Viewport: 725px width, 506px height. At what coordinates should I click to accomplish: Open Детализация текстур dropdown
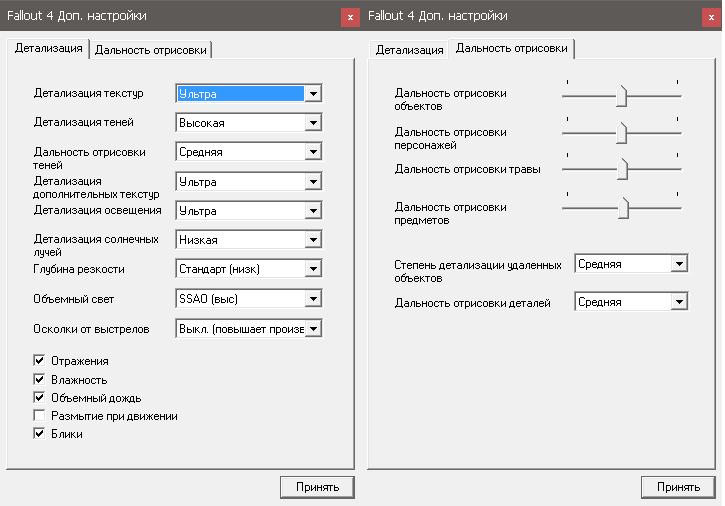313,94
